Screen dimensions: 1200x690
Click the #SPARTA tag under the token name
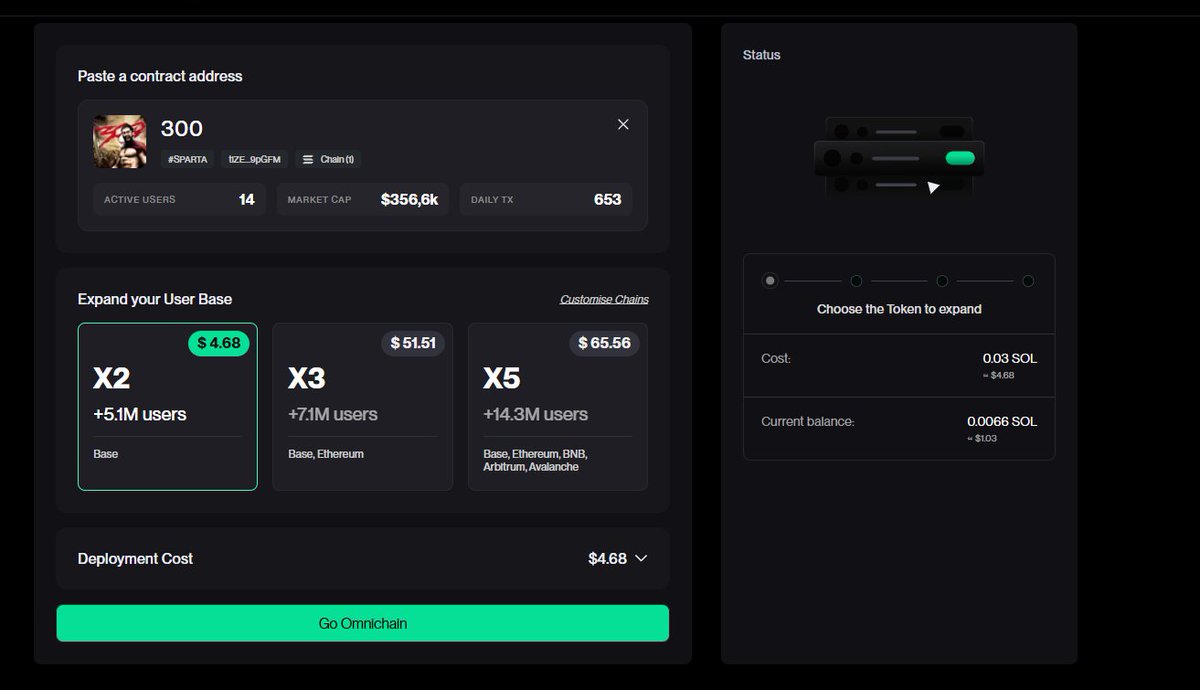coord(187,159)
